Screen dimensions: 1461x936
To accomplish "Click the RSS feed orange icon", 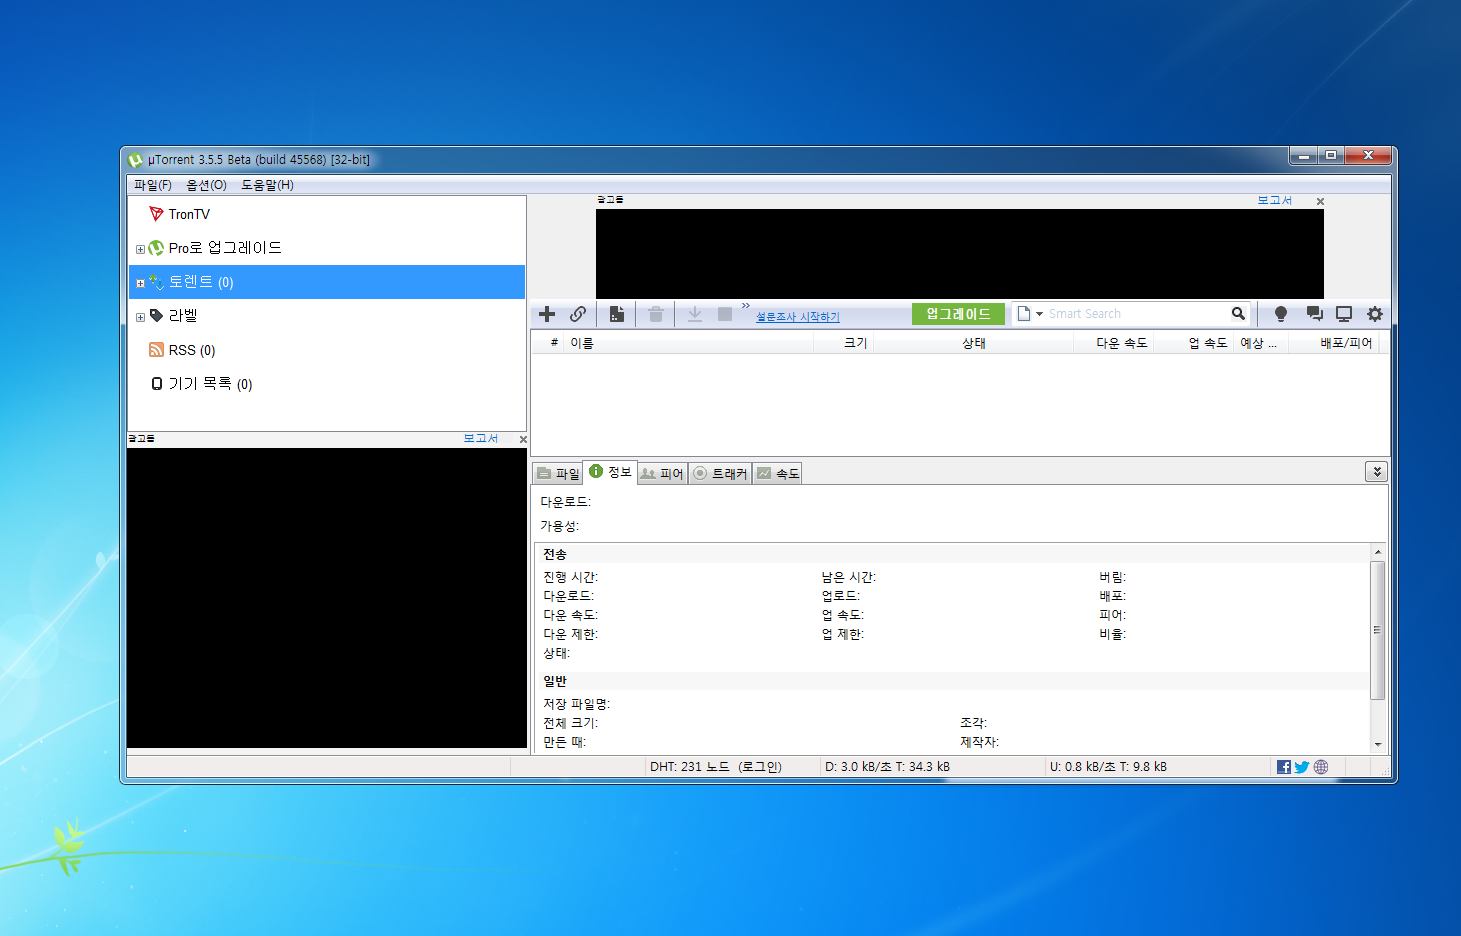I will (156, 350).
